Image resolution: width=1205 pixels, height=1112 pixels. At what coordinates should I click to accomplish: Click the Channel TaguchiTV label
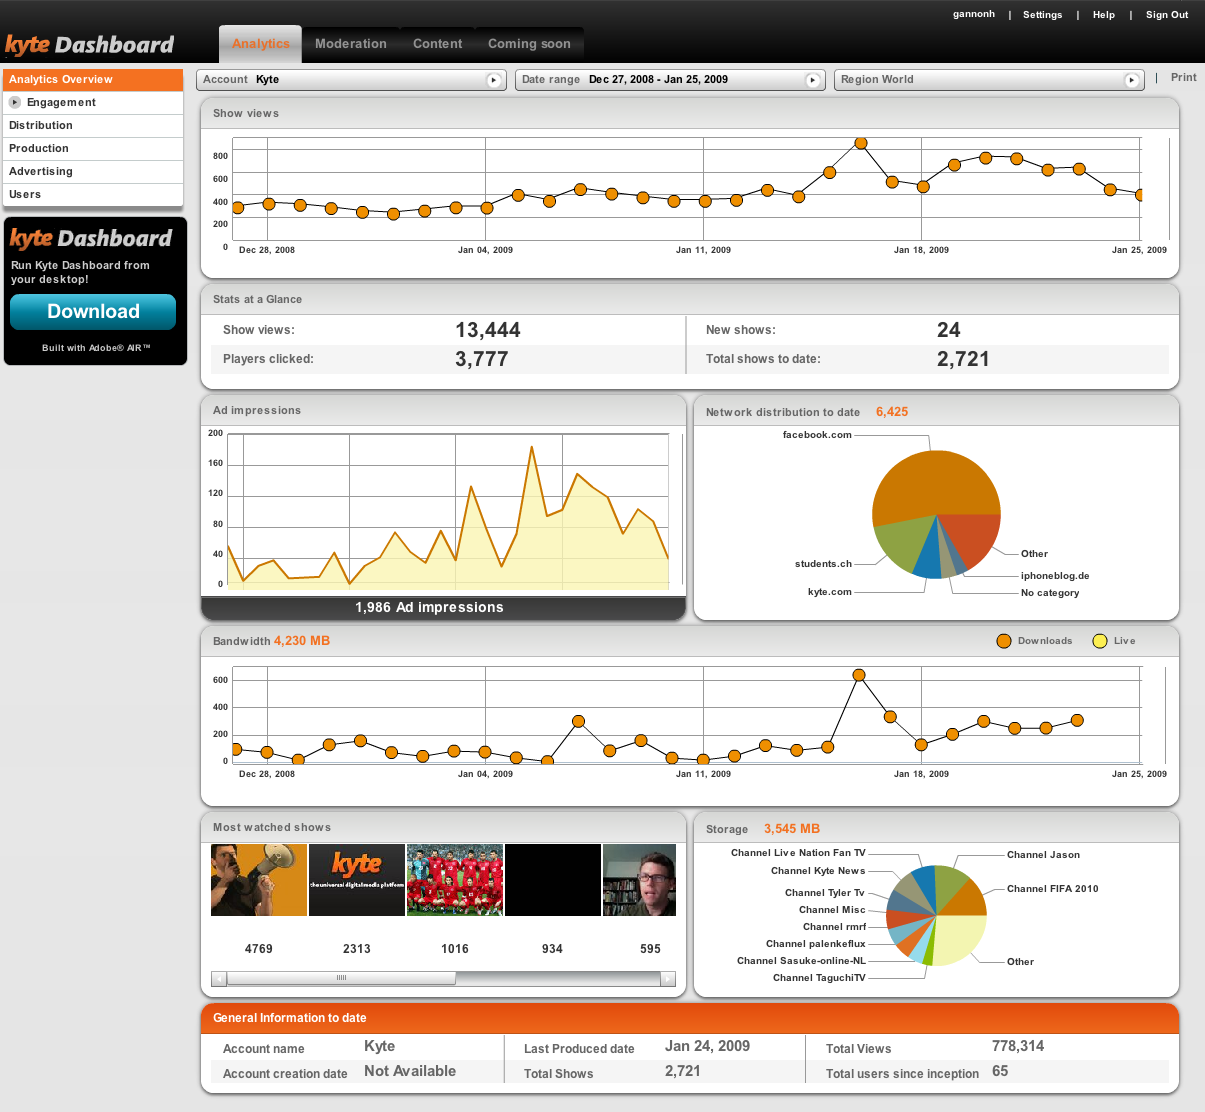point(819,978)
